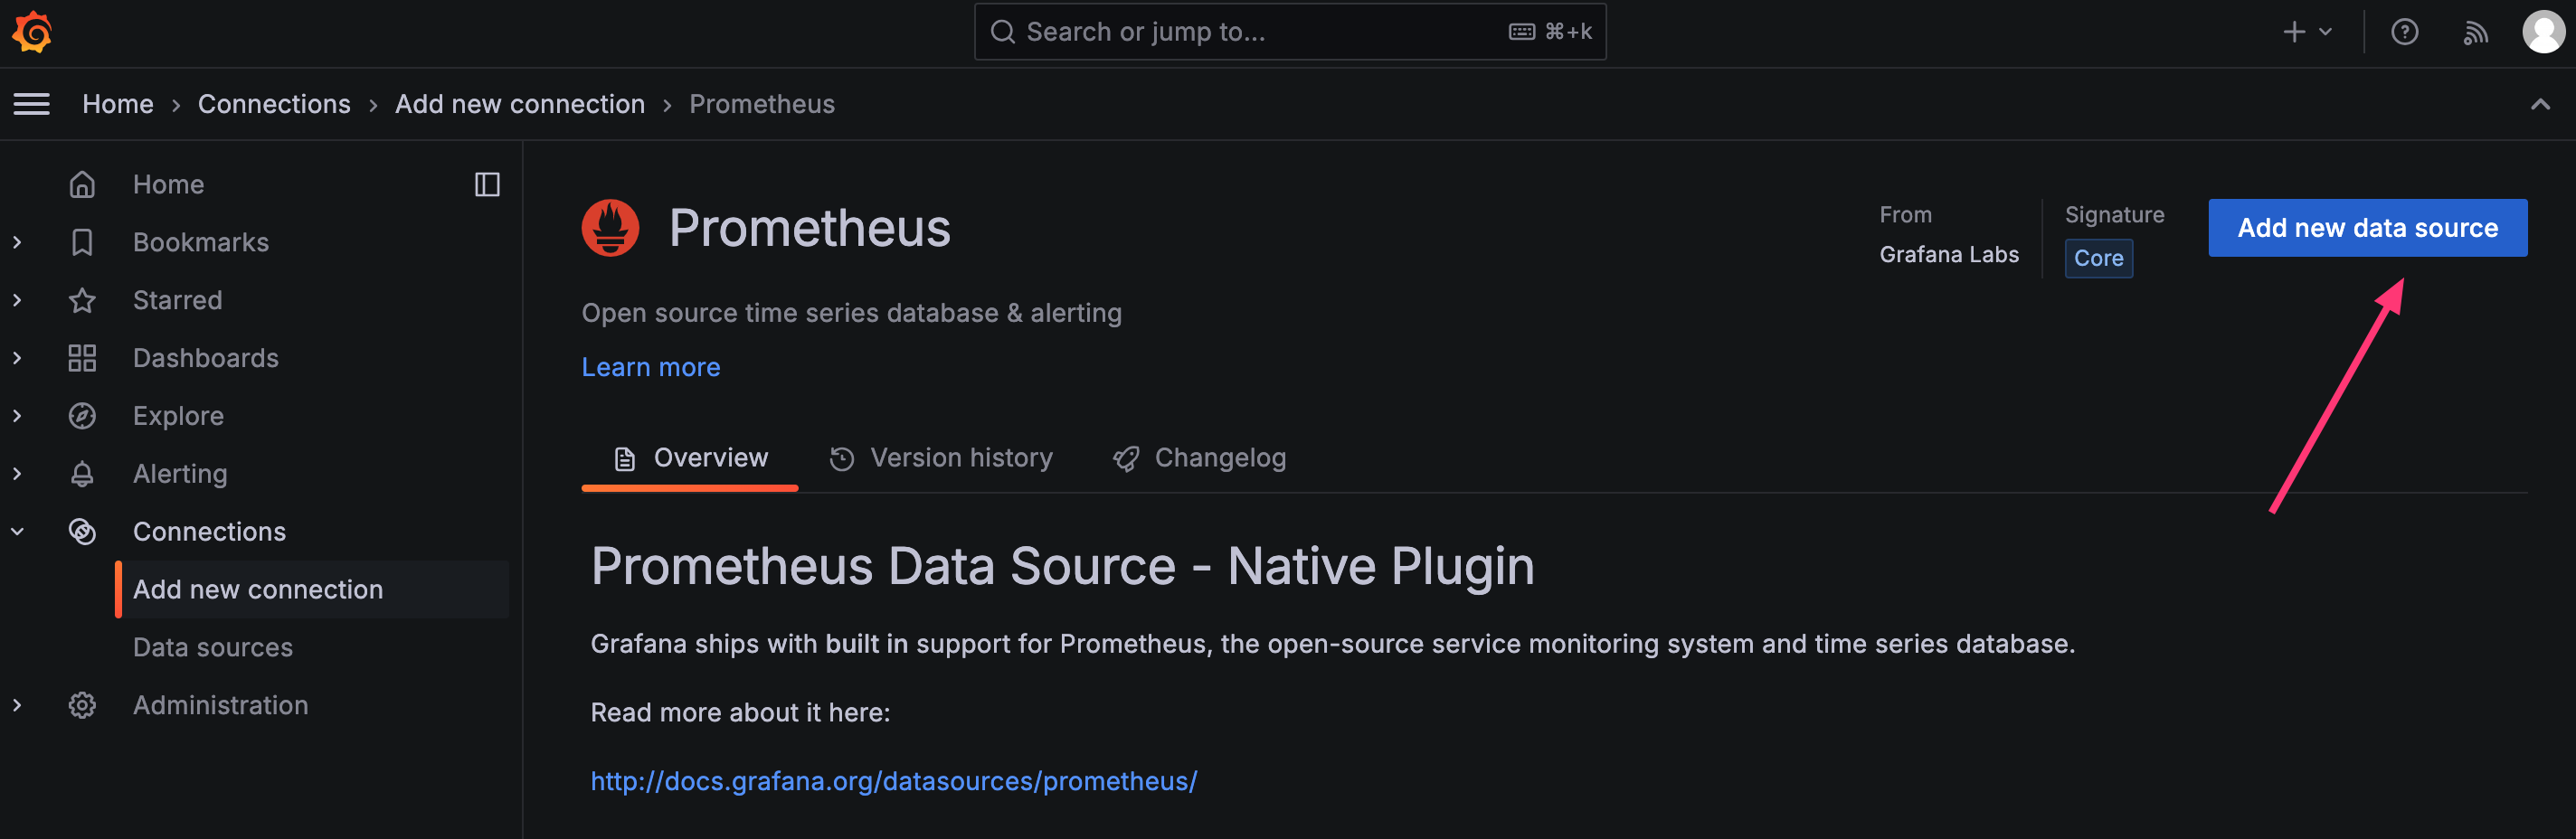Switch to the Changelog tab
The width and height of the screenshot is (2576, 839).
[1199, 458]
